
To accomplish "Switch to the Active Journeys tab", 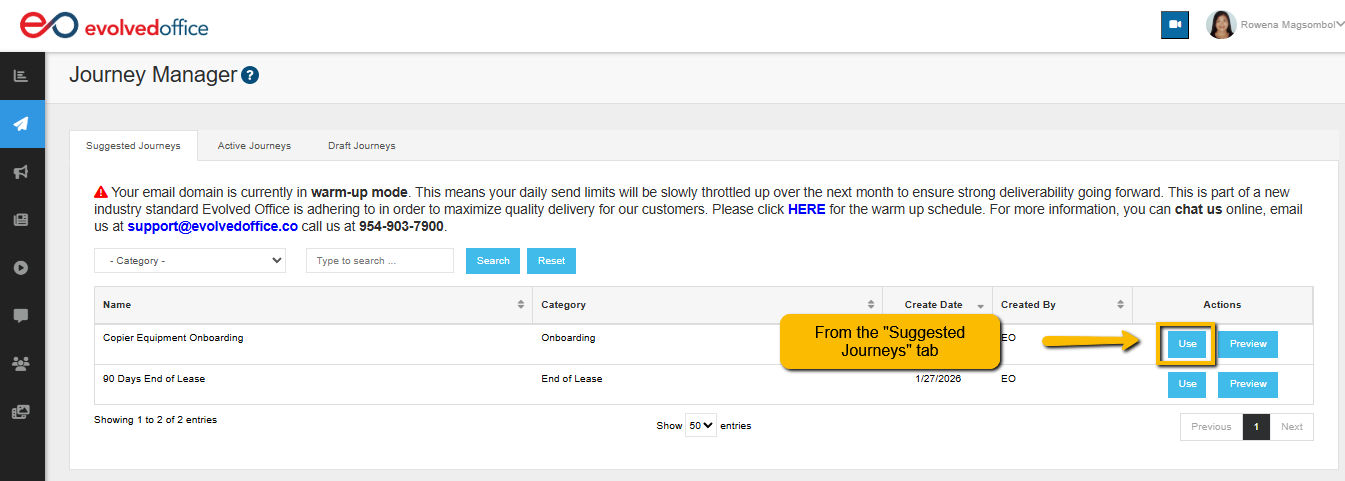I will [x=254, y=146].
